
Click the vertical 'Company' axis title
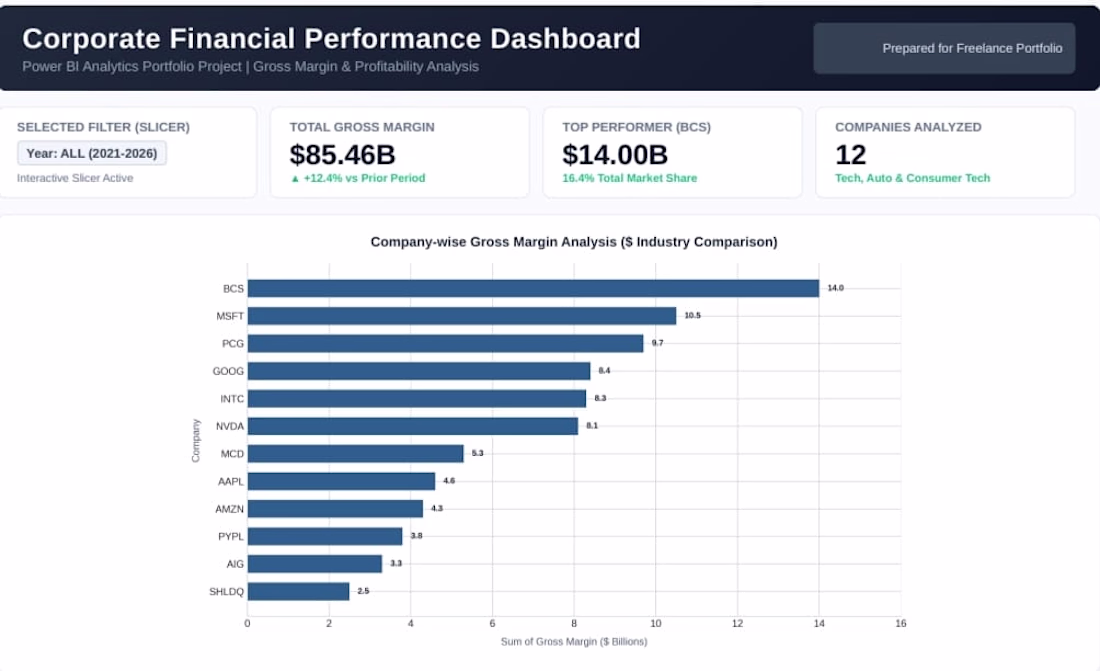pos(196,441)
